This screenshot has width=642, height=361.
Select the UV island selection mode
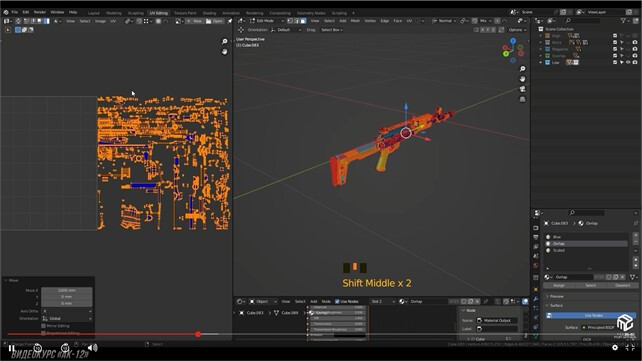(47, 21)
